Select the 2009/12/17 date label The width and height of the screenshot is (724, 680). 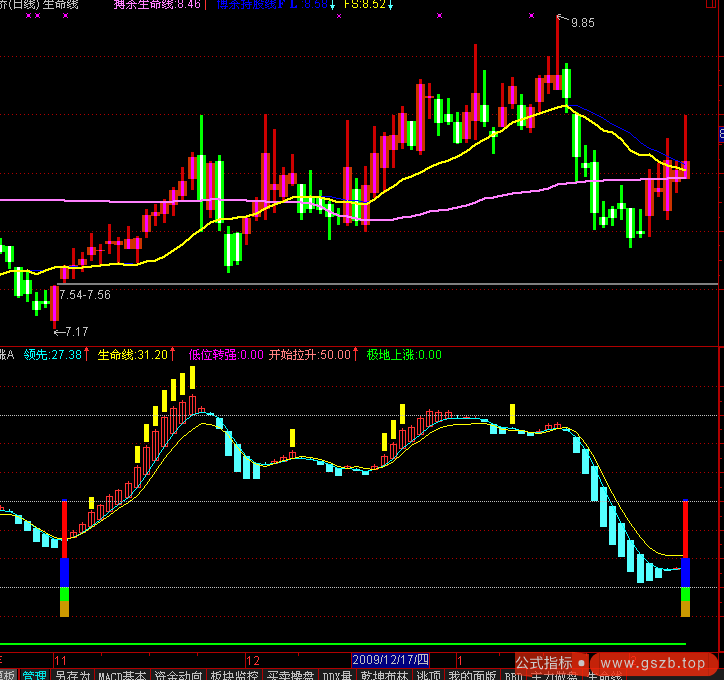390,661
